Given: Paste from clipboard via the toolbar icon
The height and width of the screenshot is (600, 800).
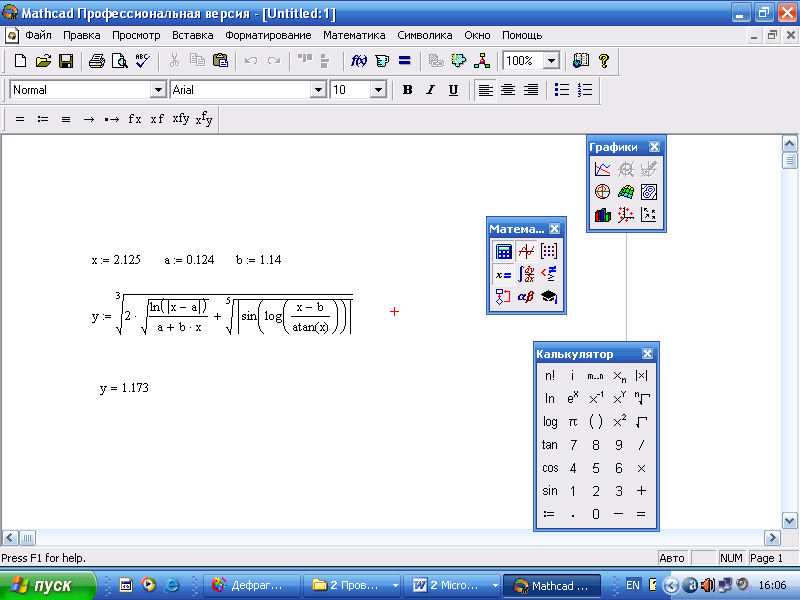Looking at the screenshot, I should pyautogui.click(x=220, y=61).
